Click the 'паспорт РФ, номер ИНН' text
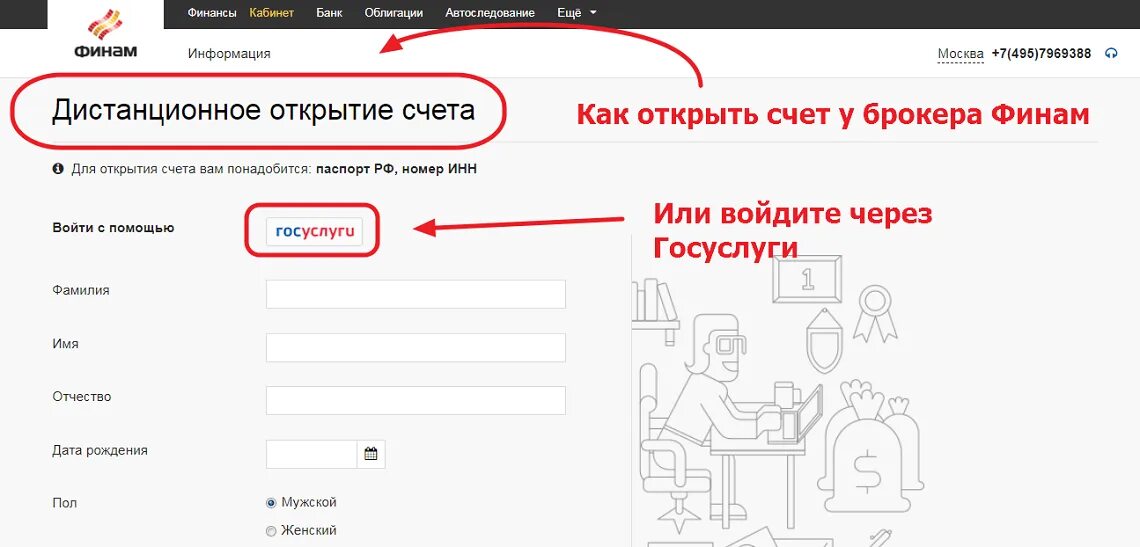This screenshot has height=547, width=1140. [x=397, y=169]
